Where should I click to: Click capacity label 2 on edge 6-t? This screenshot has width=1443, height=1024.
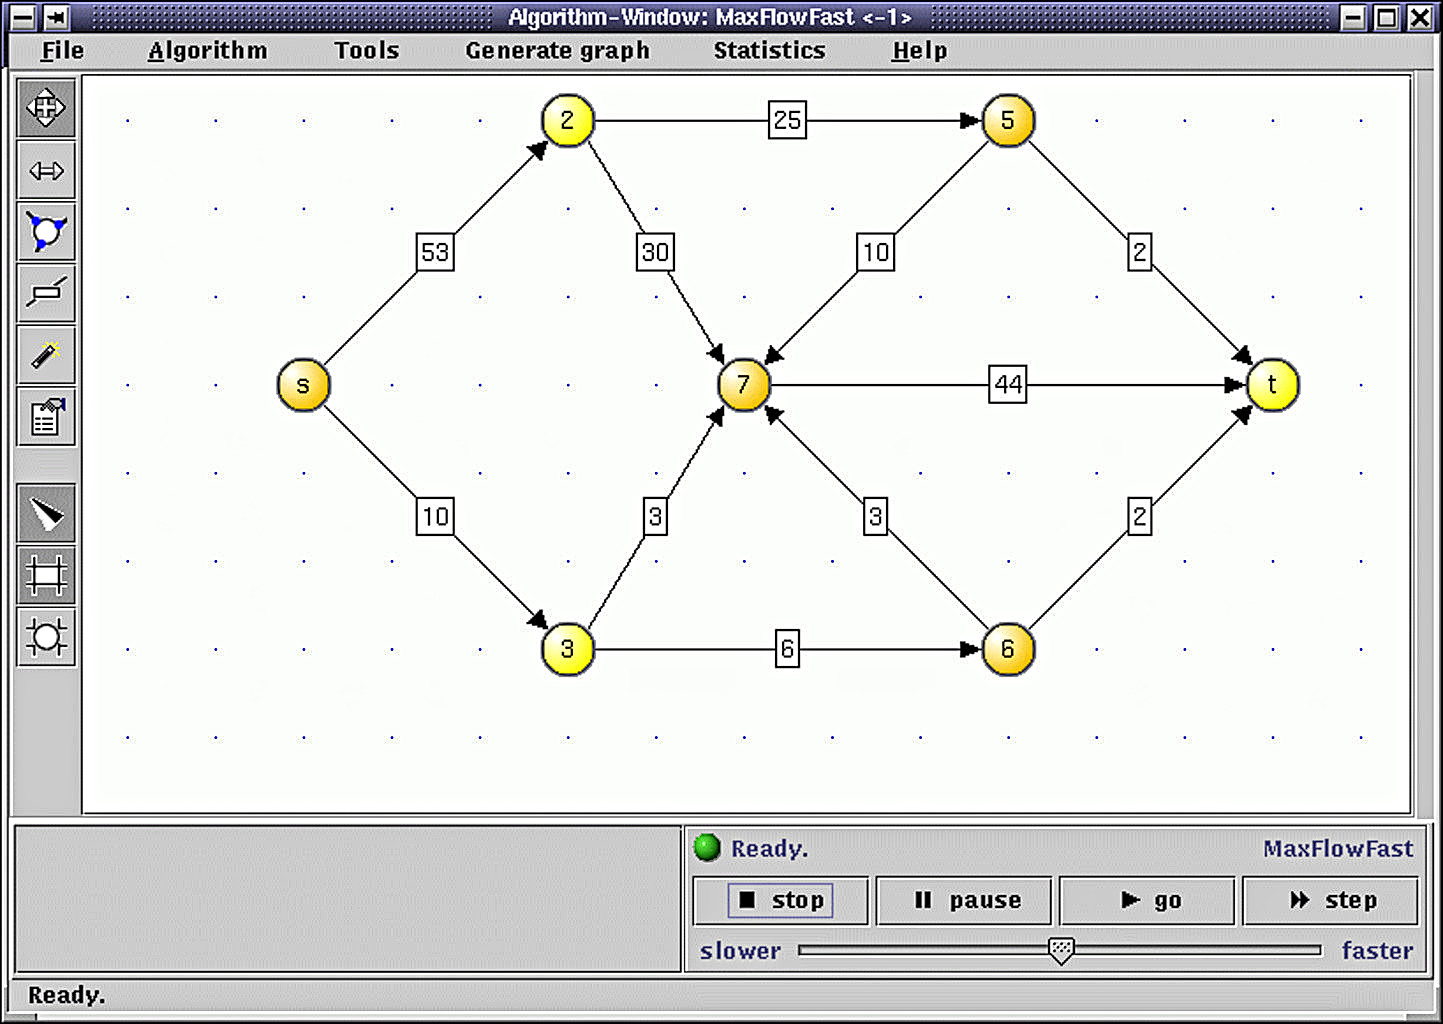tap(1140, 517)
